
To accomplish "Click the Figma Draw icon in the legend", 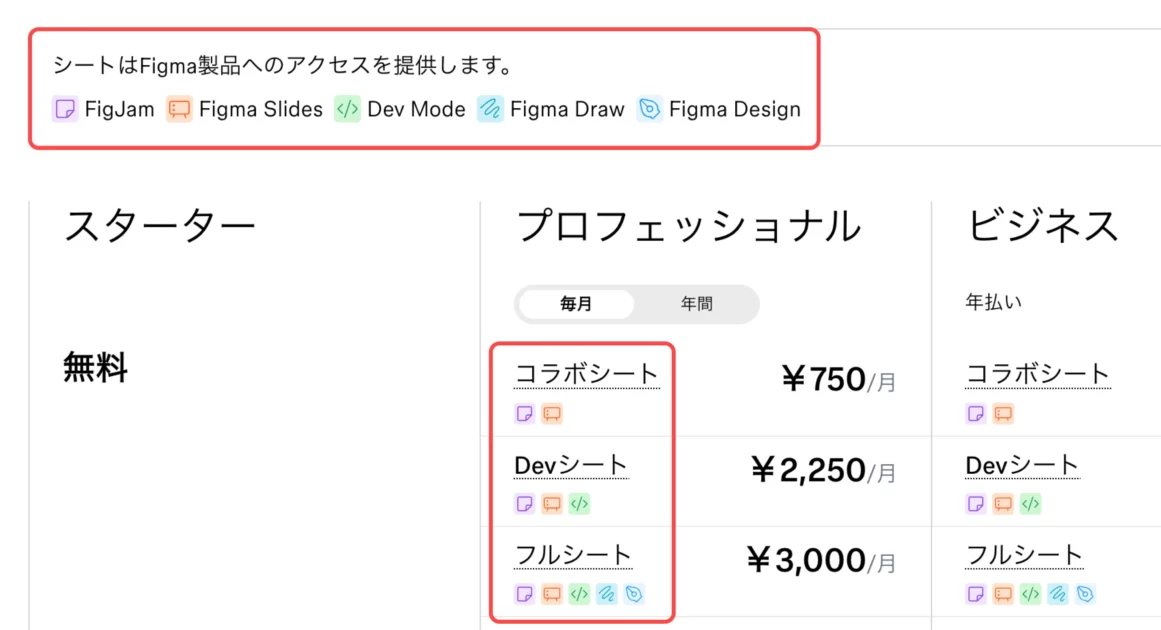I will (490, 109).
